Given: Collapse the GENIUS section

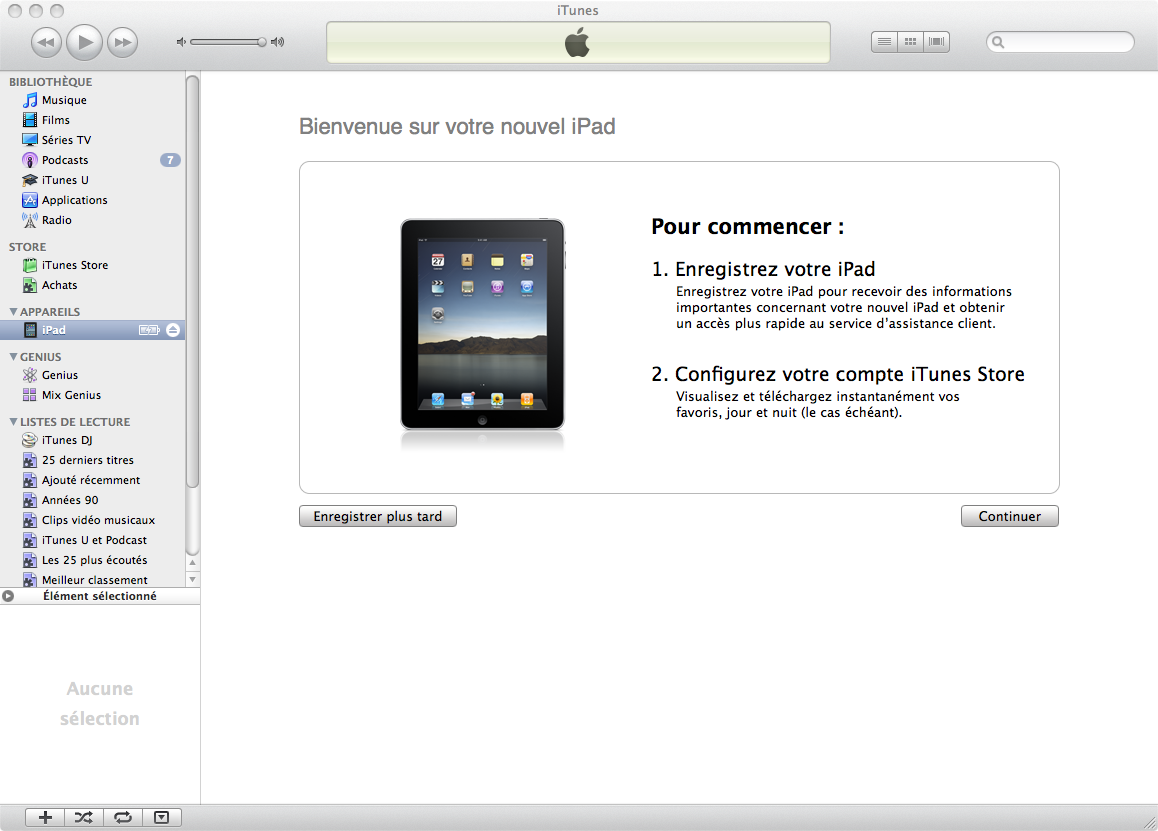Looking at the screenshot, I should [13, 357].
